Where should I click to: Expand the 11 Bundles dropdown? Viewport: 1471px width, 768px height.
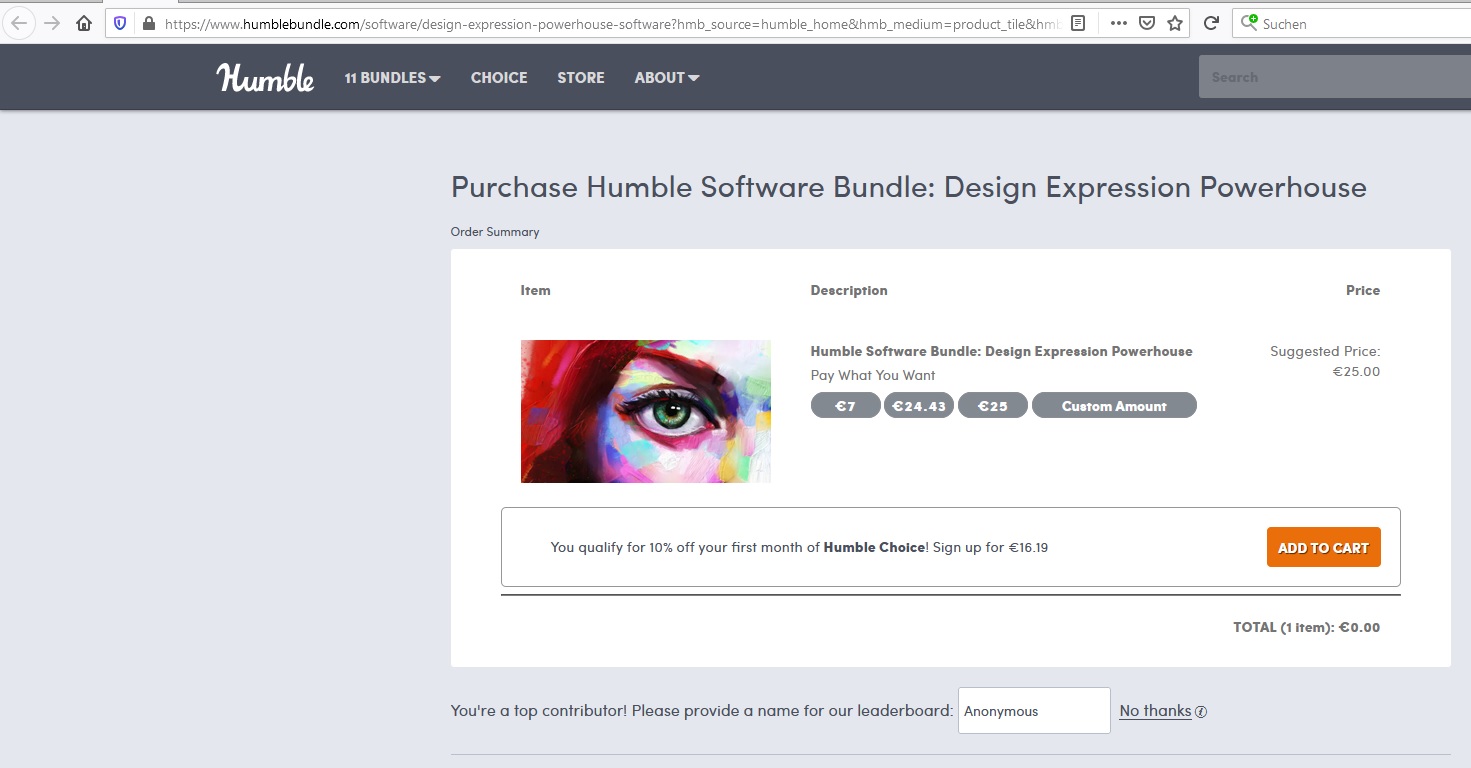click(x=392, y=77)
